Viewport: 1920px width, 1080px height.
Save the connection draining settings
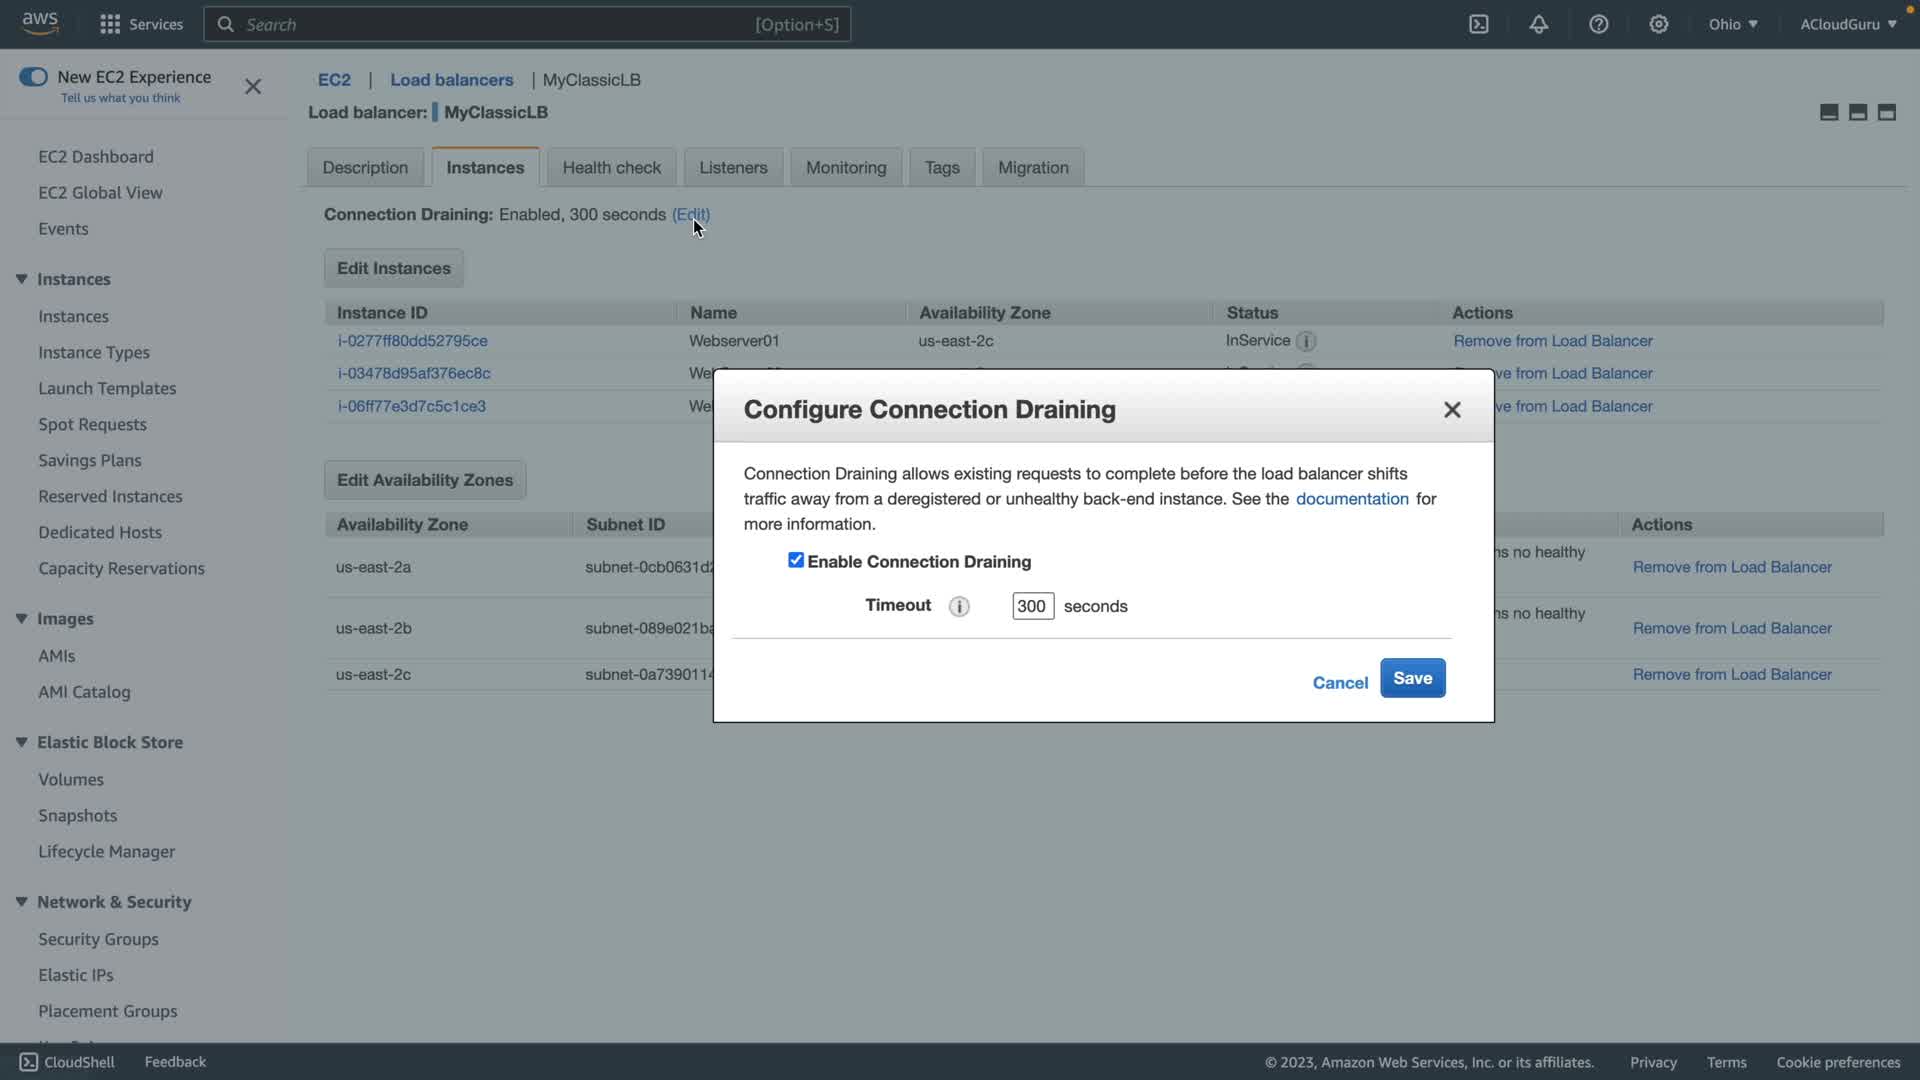coord(1412,678)
